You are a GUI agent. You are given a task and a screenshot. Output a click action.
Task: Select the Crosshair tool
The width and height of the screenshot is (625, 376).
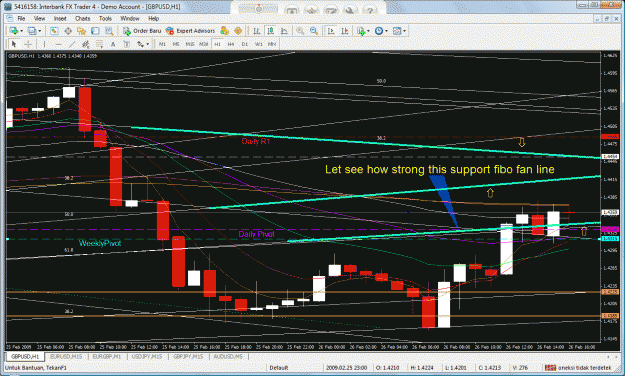[x=28, y=44]
